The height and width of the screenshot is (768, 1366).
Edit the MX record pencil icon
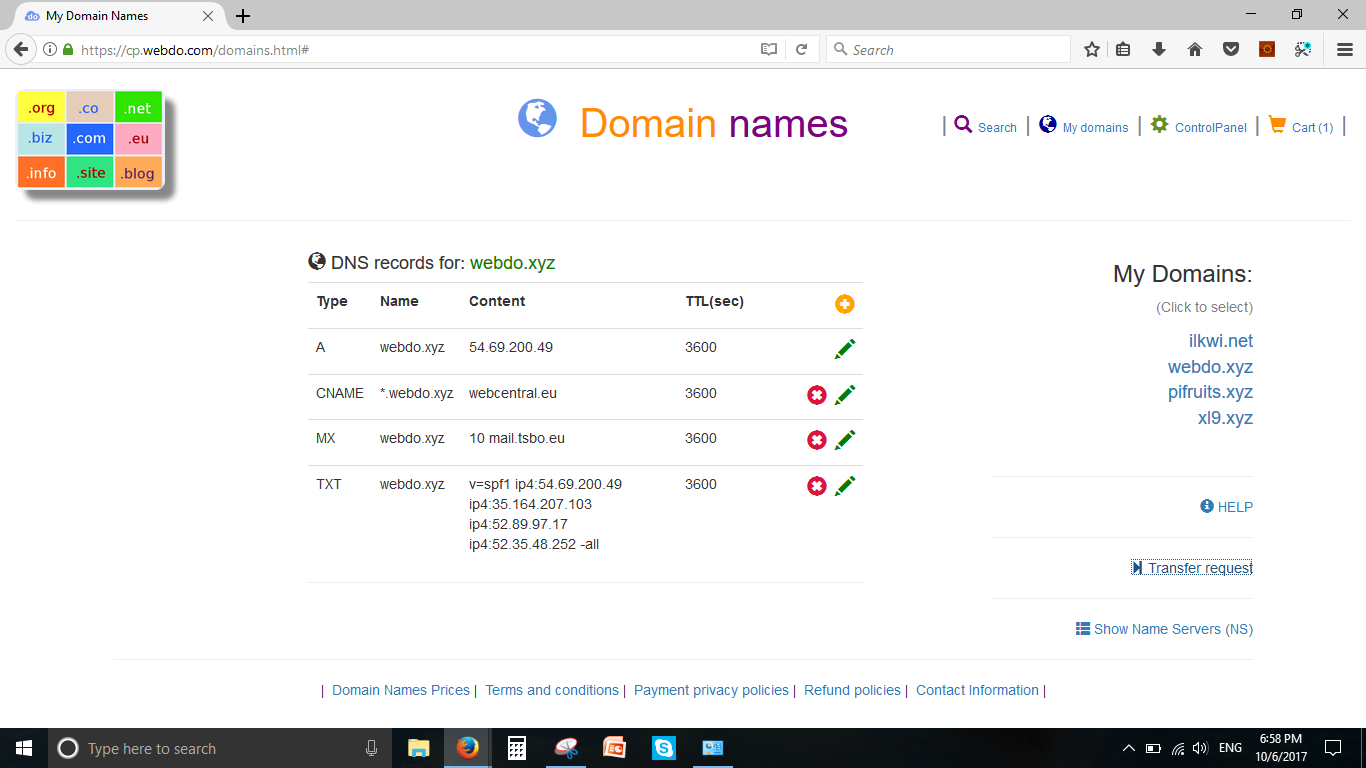[x=845, y=440]
